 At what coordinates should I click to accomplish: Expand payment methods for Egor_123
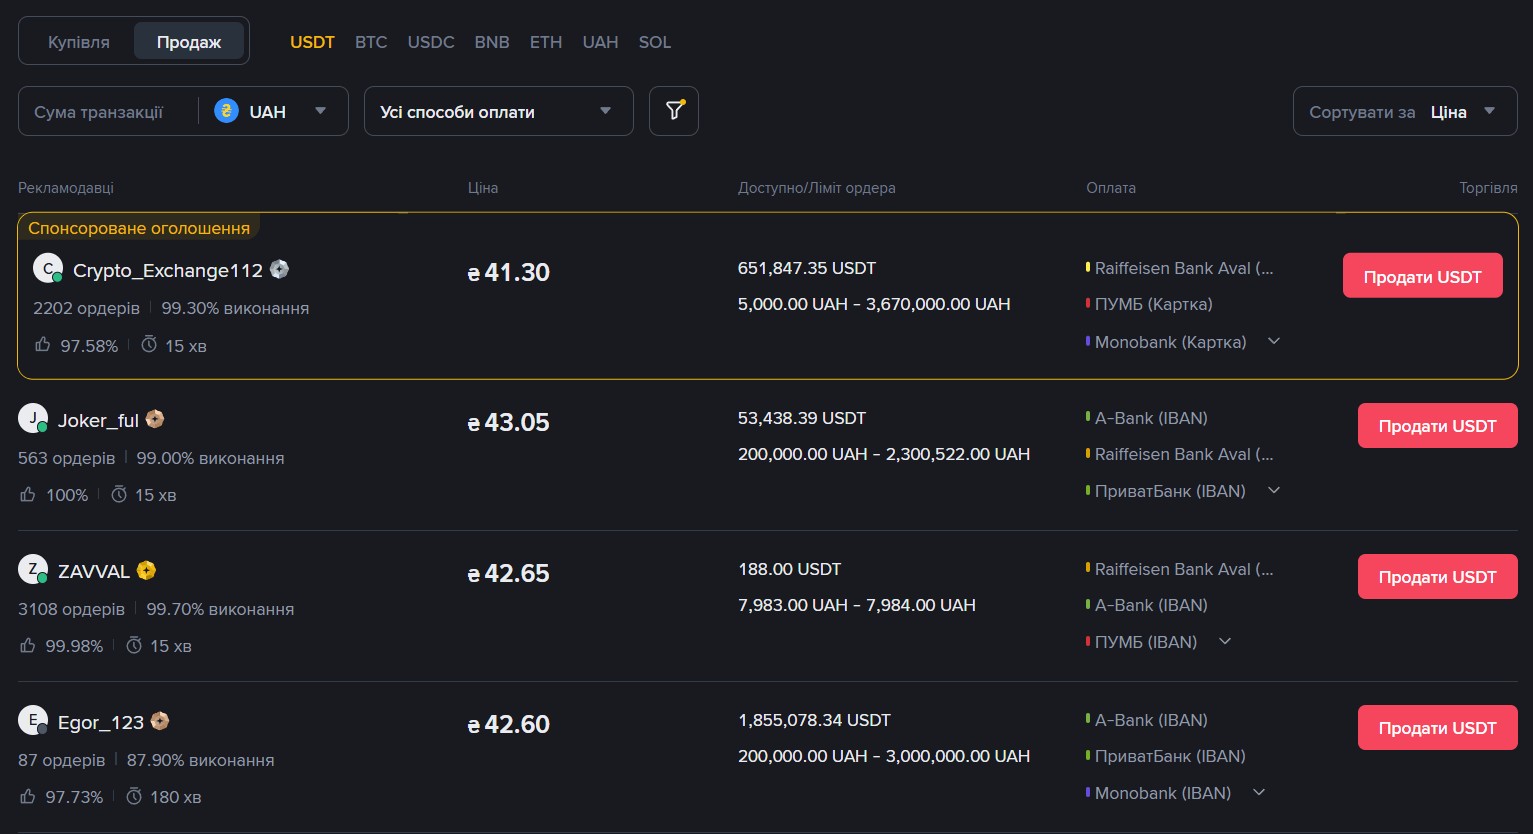[x=1259, y=792]
